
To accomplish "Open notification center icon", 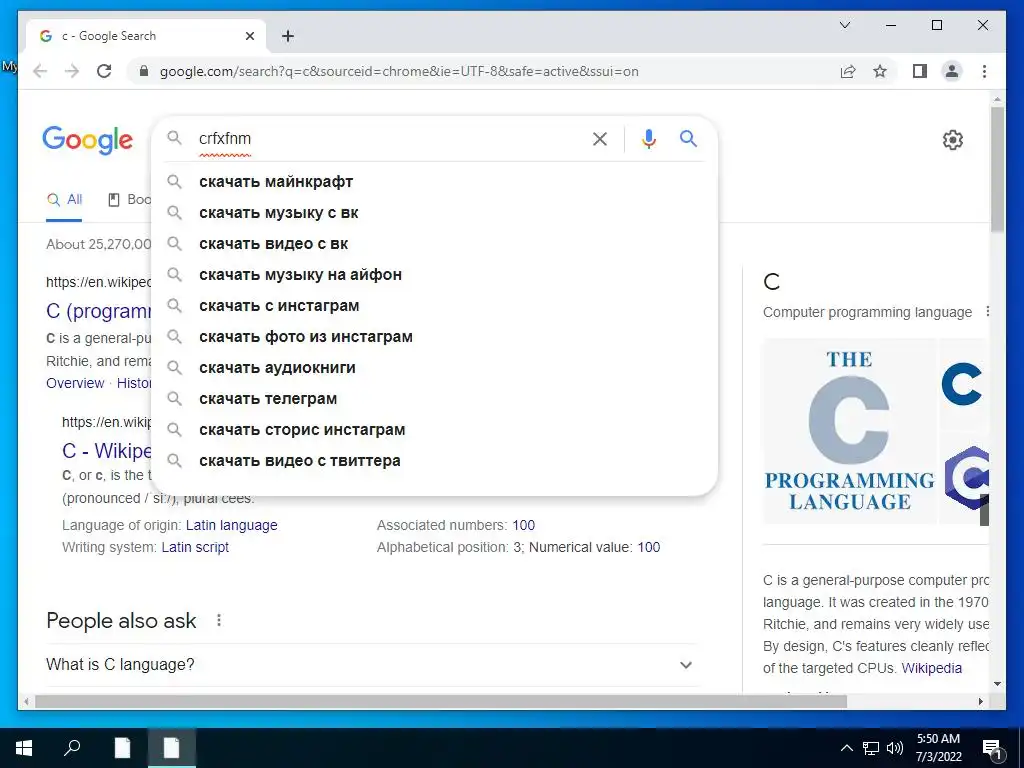I will 992,748.
